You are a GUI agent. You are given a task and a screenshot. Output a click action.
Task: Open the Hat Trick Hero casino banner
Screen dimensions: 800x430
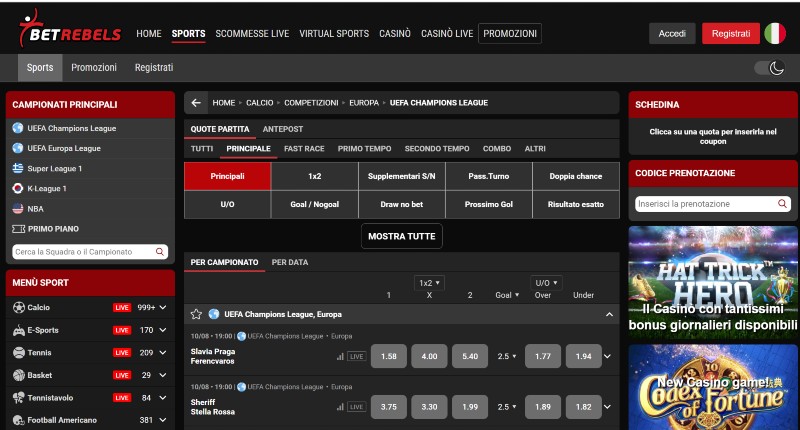(713, 283)
